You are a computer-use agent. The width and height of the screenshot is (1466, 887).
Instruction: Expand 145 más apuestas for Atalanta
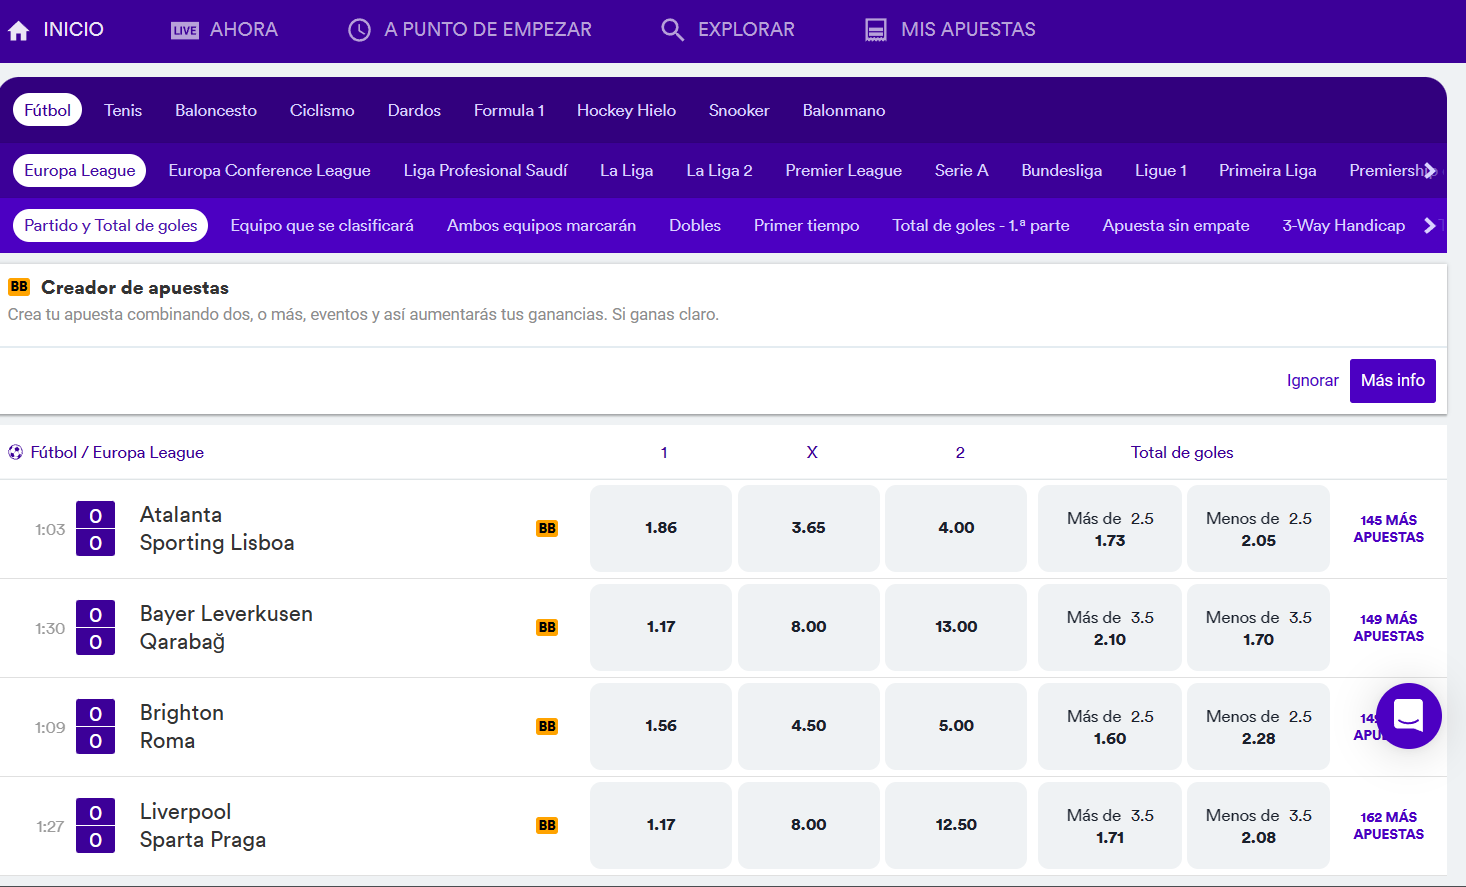pos(1388,529)
